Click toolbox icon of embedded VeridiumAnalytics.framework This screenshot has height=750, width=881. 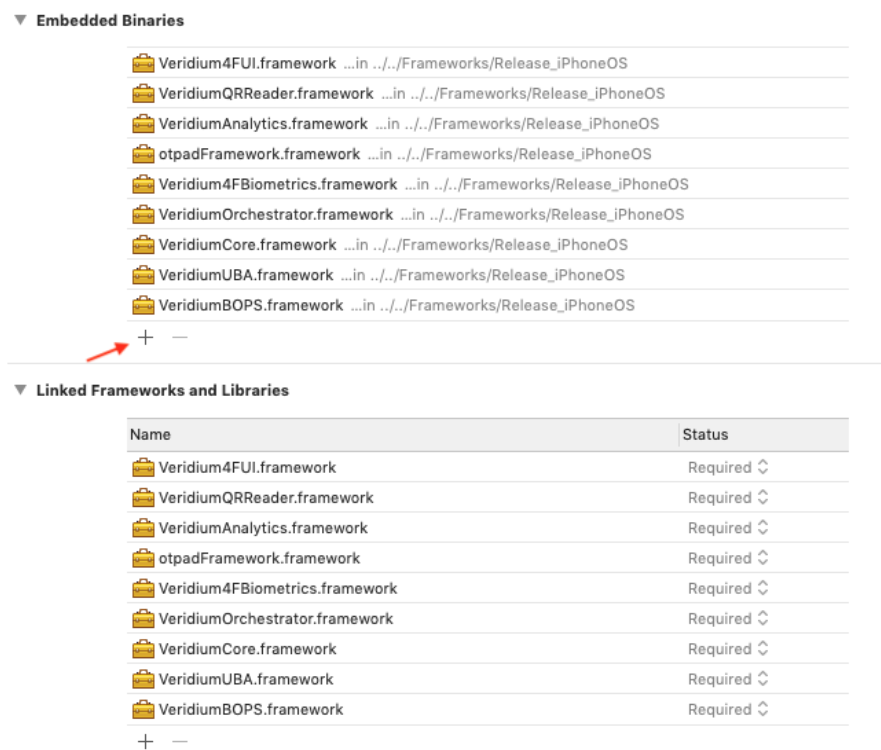pos(143,124)
